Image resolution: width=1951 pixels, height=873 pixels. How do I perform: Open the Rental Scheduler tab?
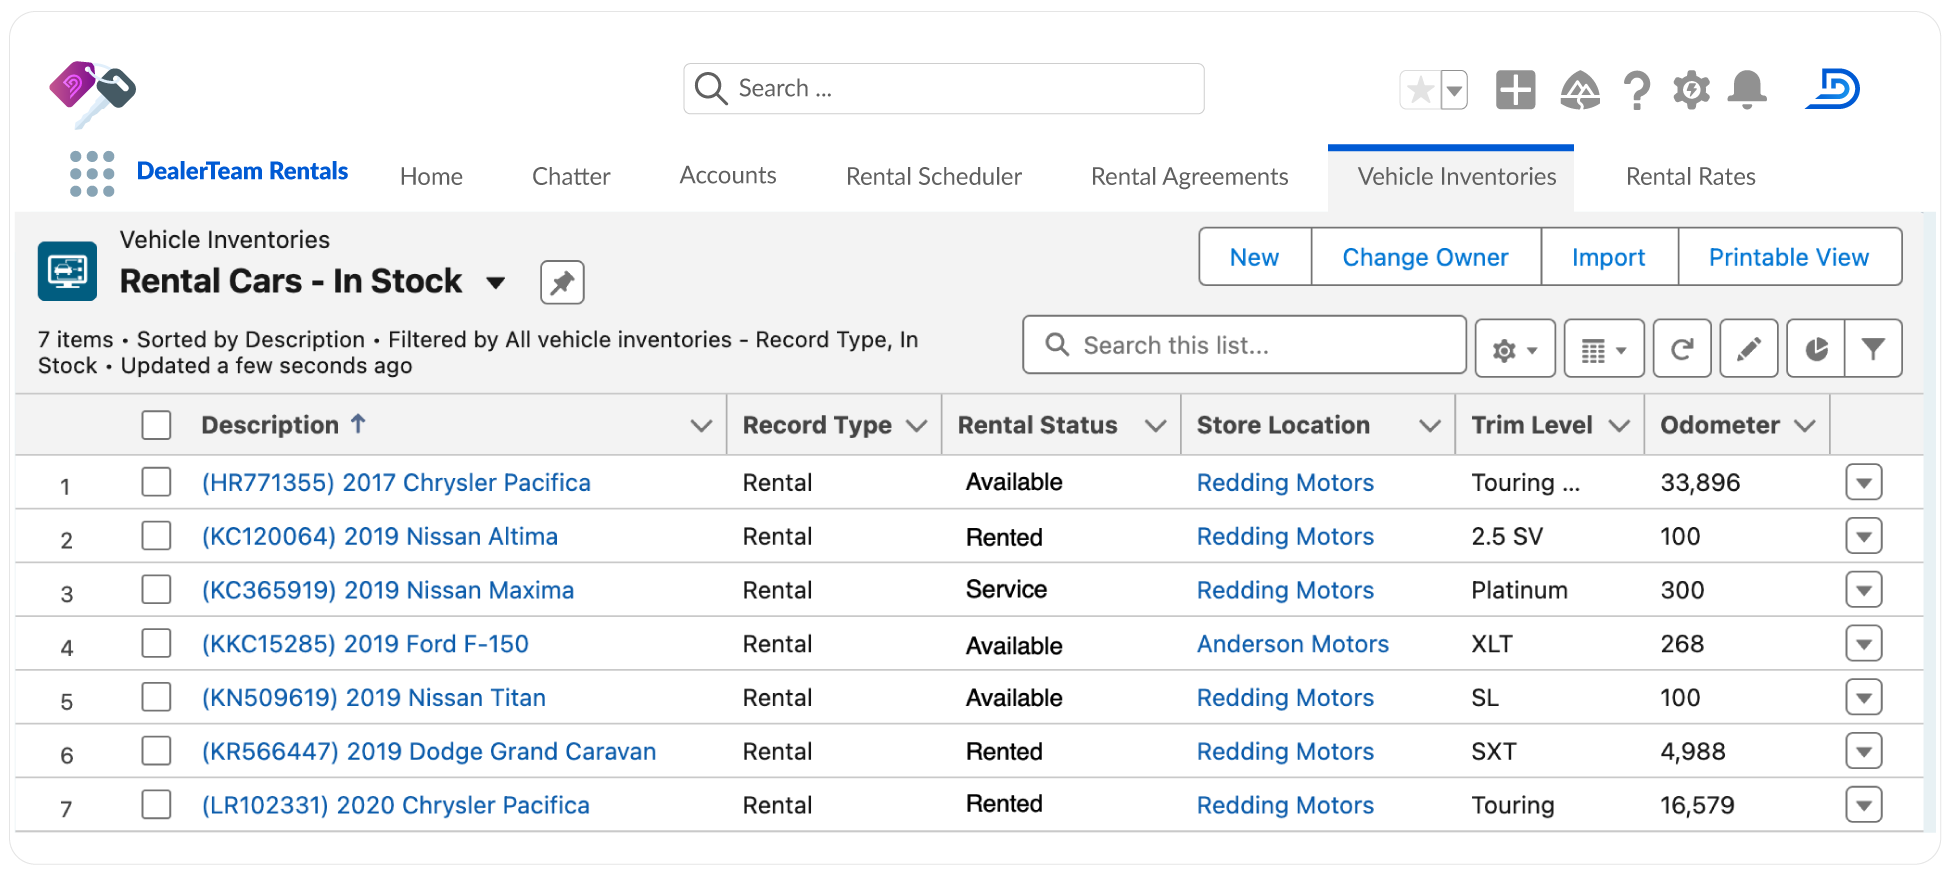tap(934, 177)
